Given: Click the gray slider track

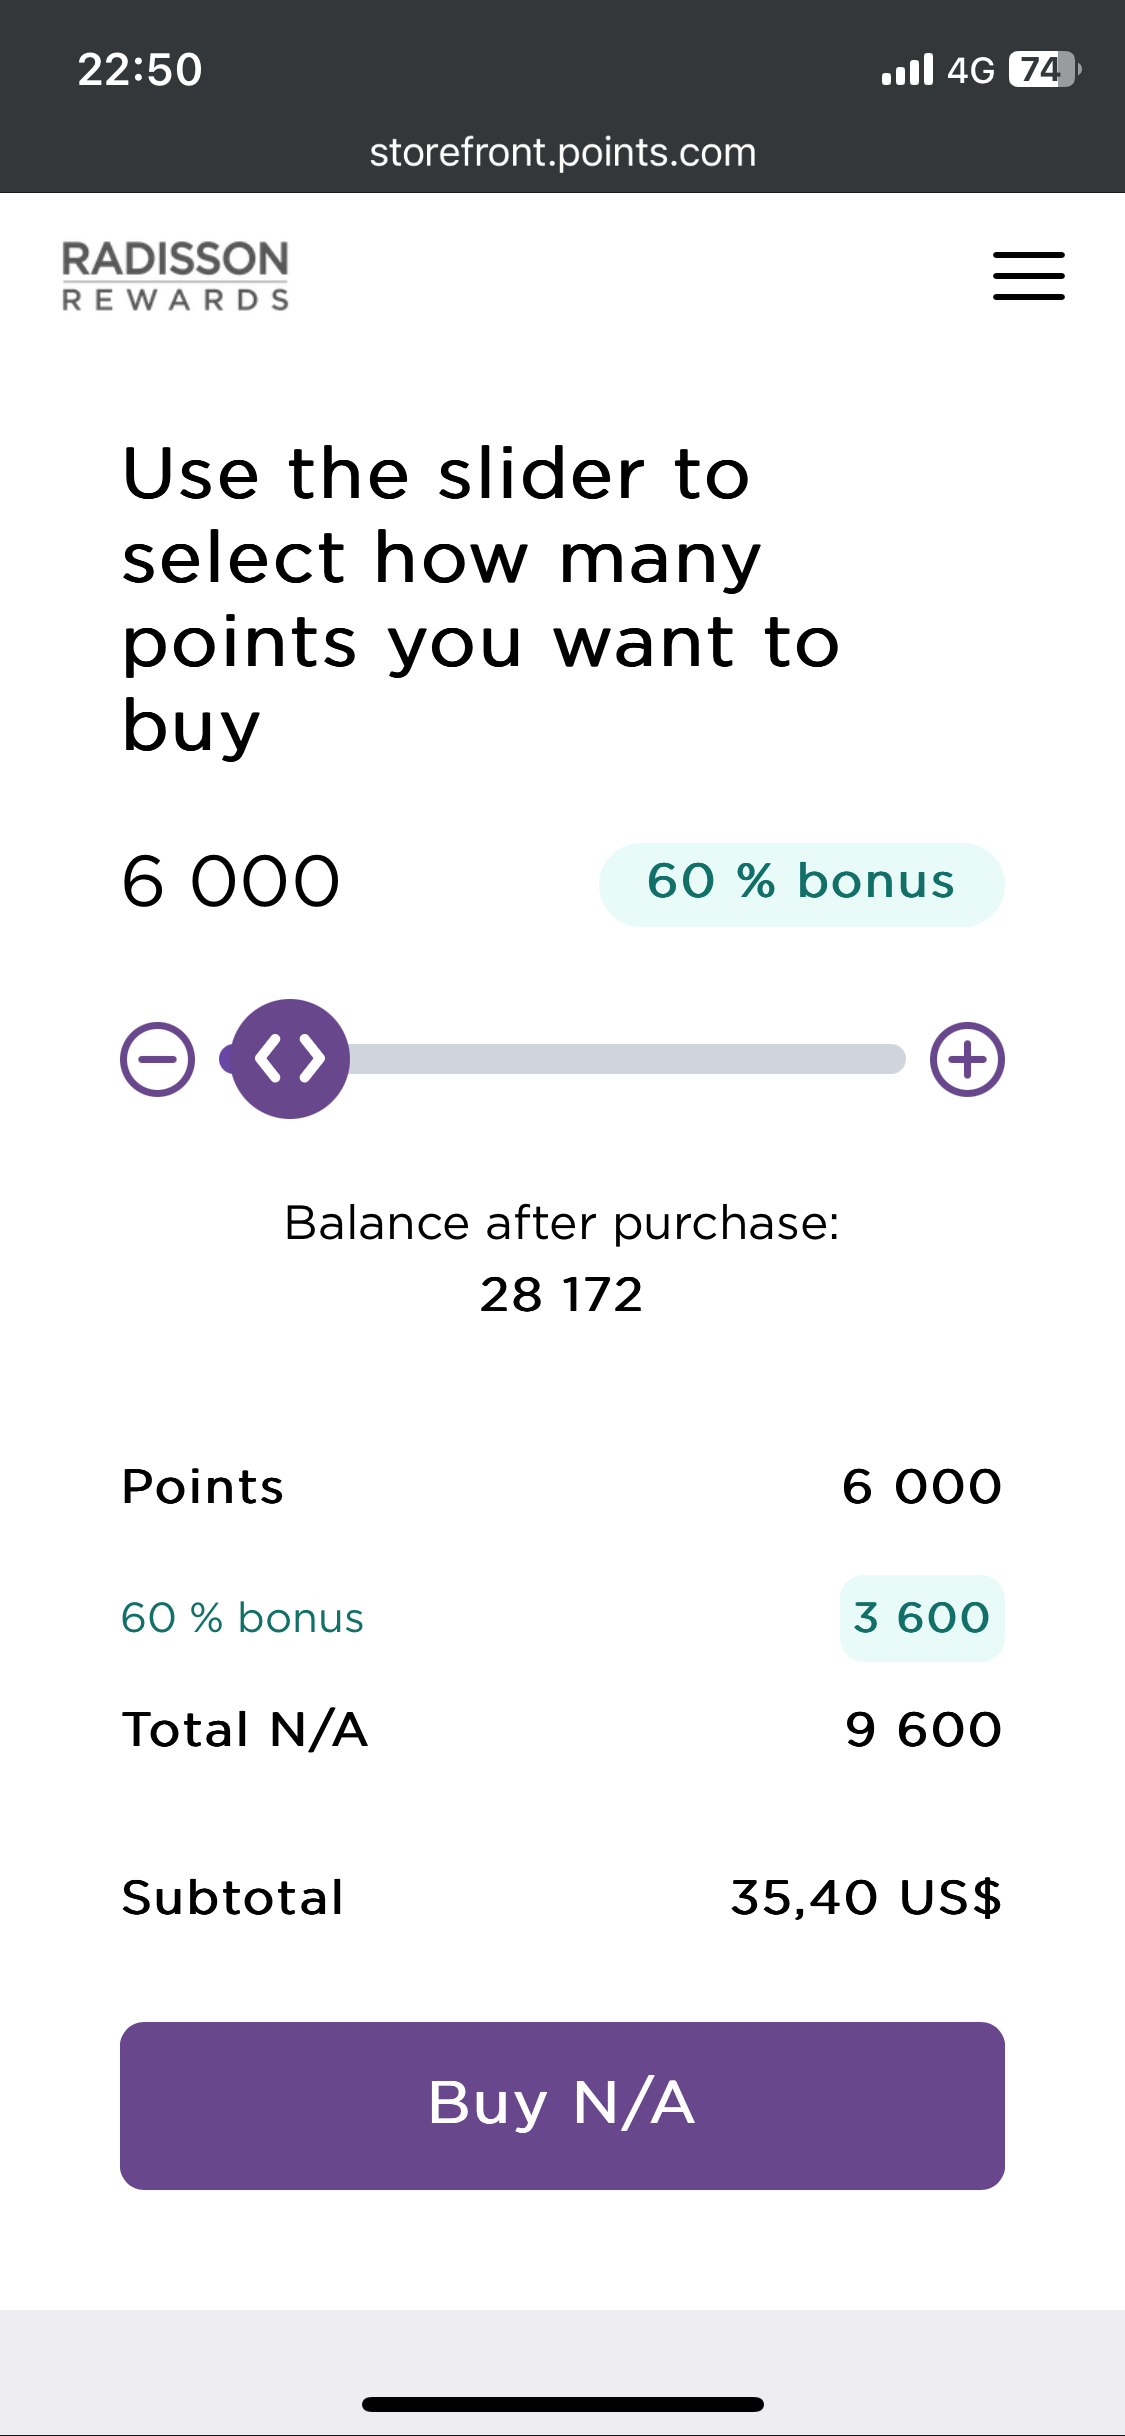Looking at the screenshot, I should click(x=630, y=1059).
